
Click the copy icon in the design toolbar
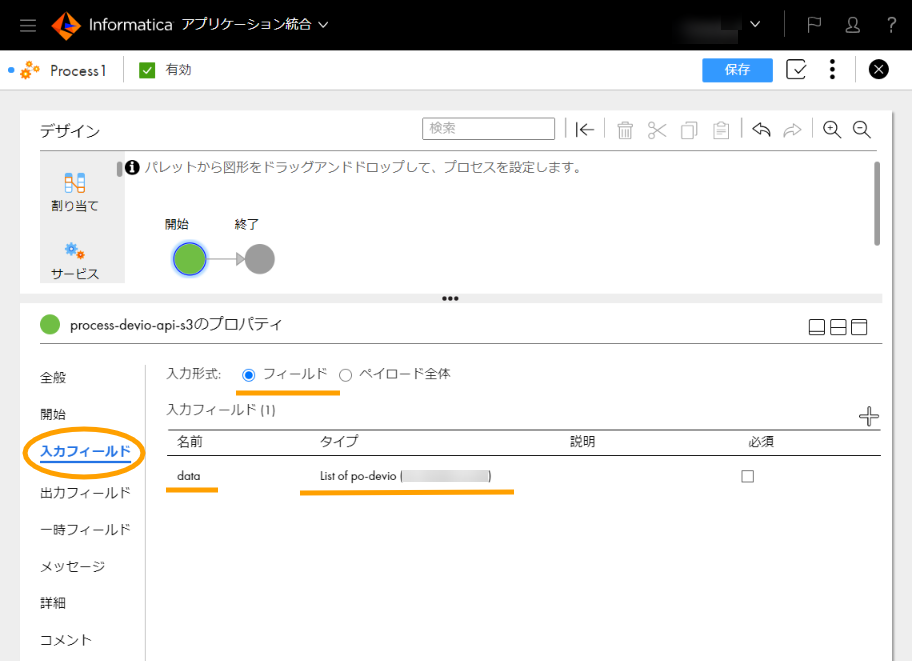tap(689, 128)
